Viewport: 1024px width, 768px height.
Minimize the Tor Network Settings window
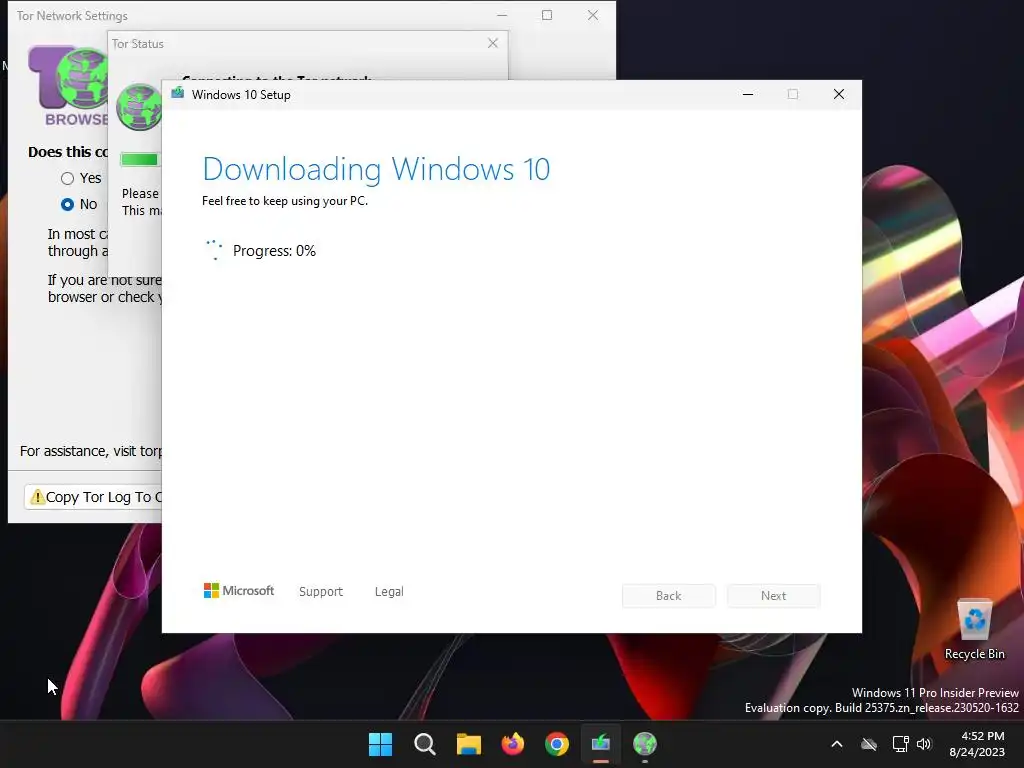click(502, 15)
